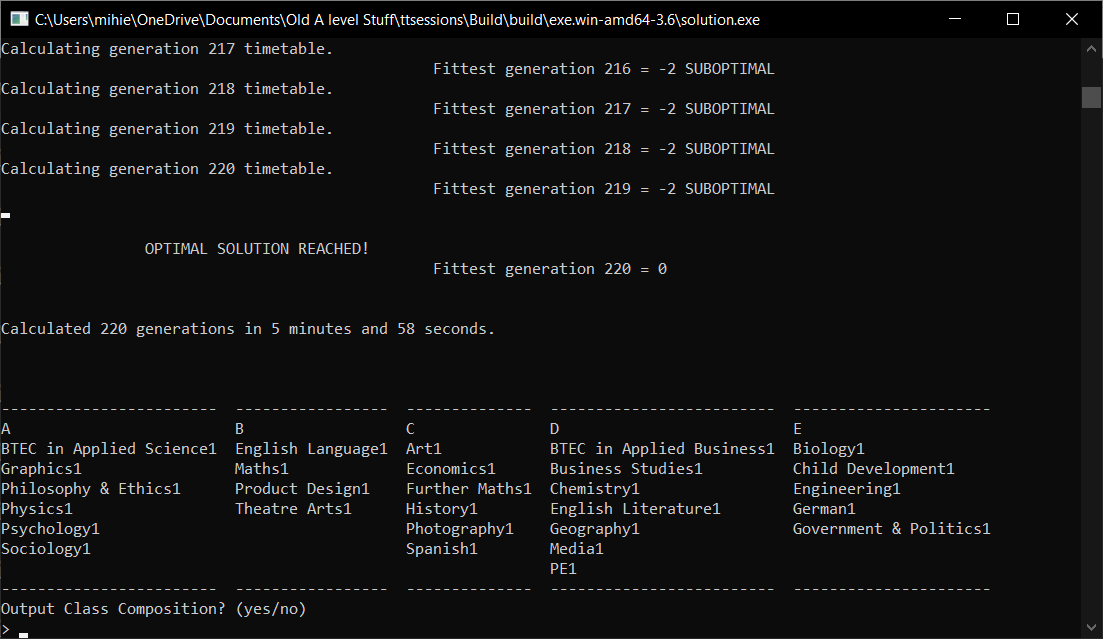1103x639 pixels.
Task: Click the 'Calculated 220 generations' summary line
Action: coord(248,329)
